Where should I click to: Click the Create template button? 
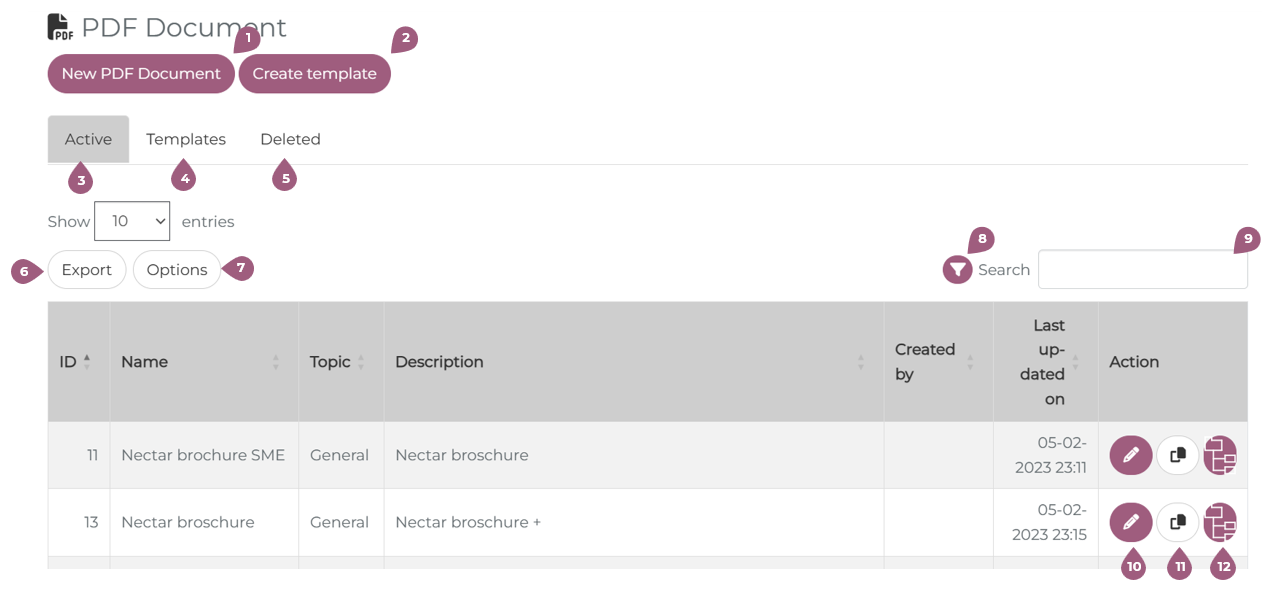[314, 74]
